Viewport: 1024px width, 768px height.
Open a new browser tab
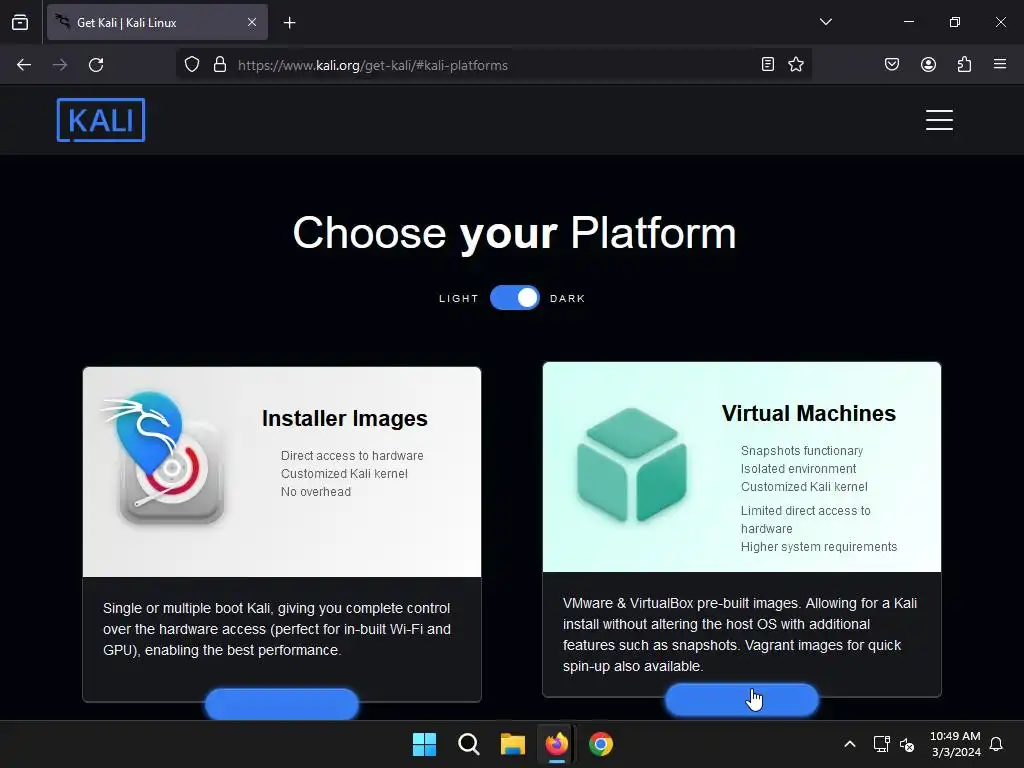[x=289, y=23]
